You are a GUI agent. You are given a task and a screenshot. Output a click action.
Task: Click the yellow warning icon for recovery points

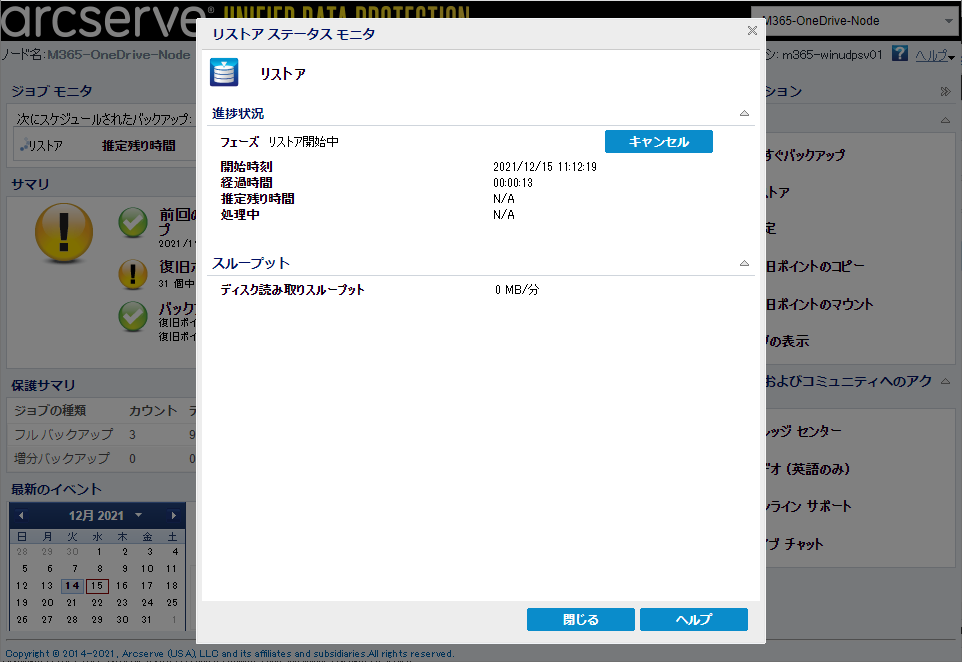pos(133,274)
